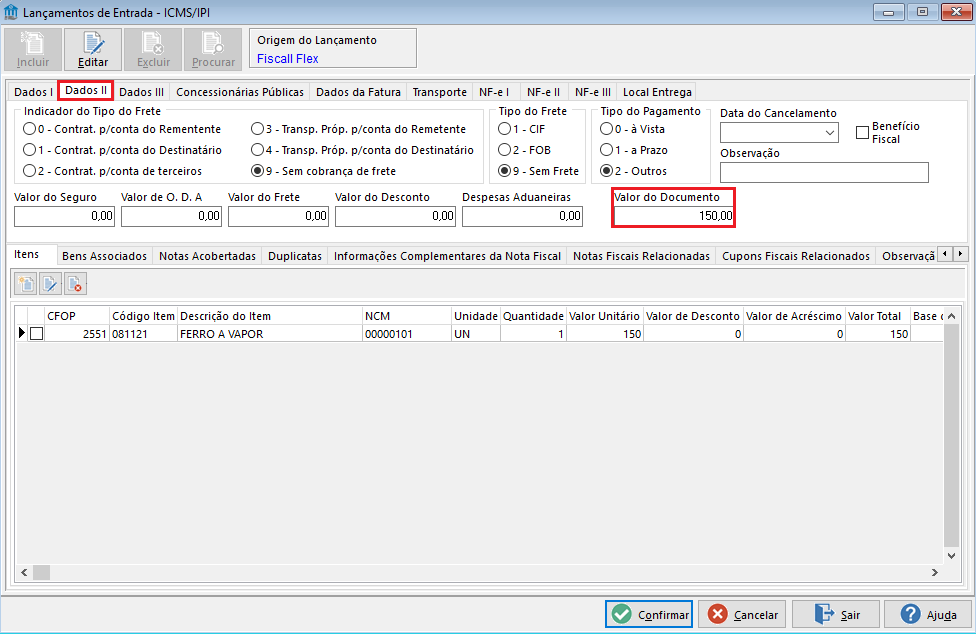Click the horizontal scrollbar right arrow
976x634 pixels.
[934, 572]
